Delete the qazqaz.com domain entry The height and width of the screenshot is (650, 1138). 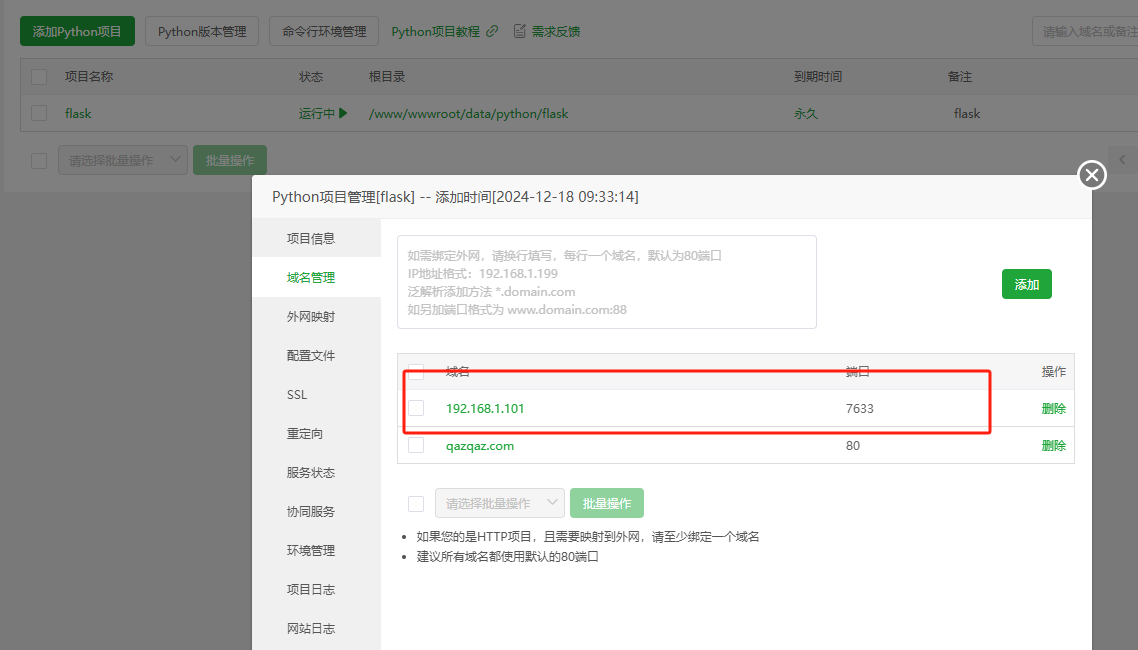click(x=1053, y=445)
